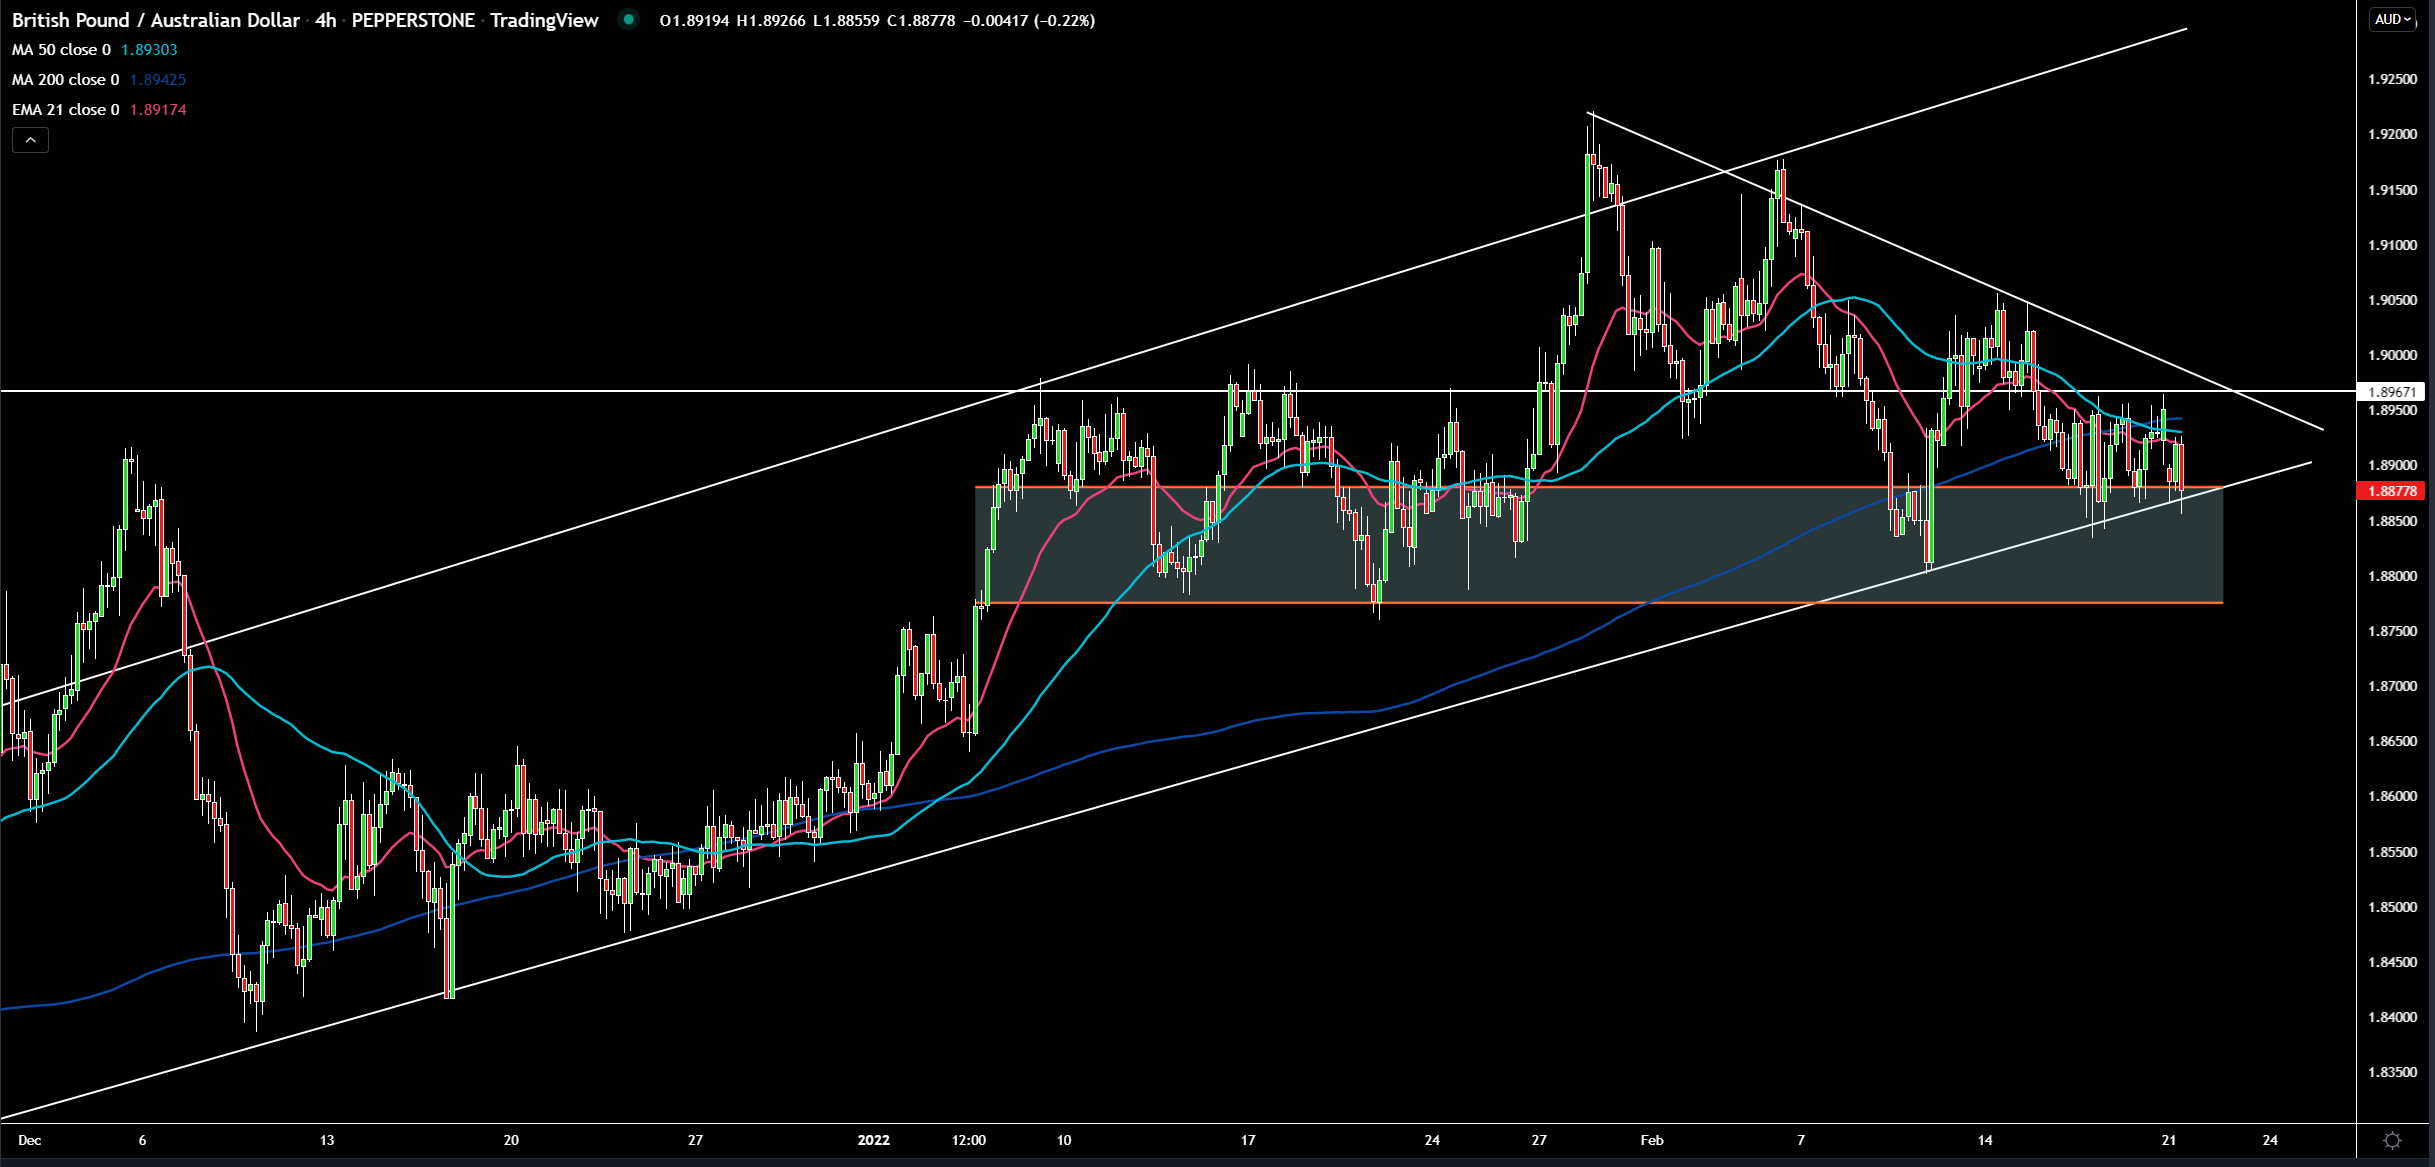Viewport: 2435px width, 1167px height.
Task: Click the Dec label on the time axis
Action: click(30, 1140)
